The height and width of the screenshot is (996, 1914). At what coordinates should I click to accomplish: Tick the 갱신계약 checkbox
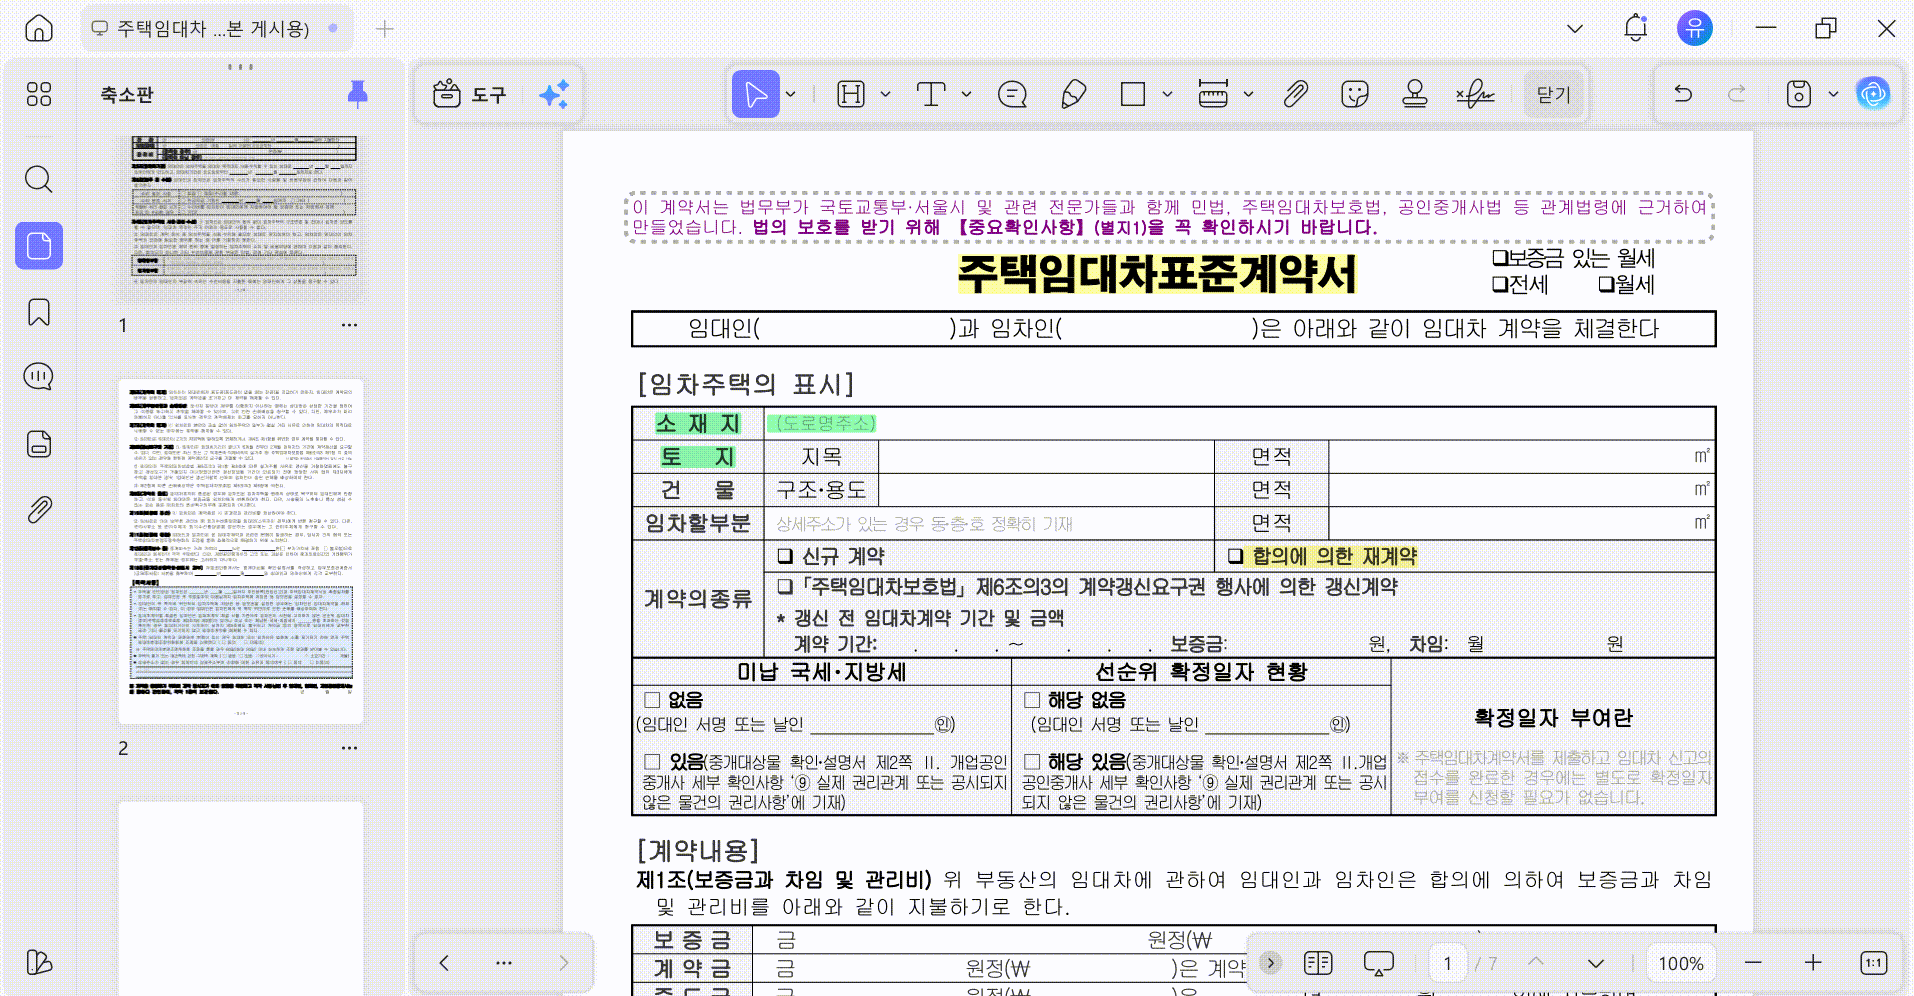tap(785, 587)
